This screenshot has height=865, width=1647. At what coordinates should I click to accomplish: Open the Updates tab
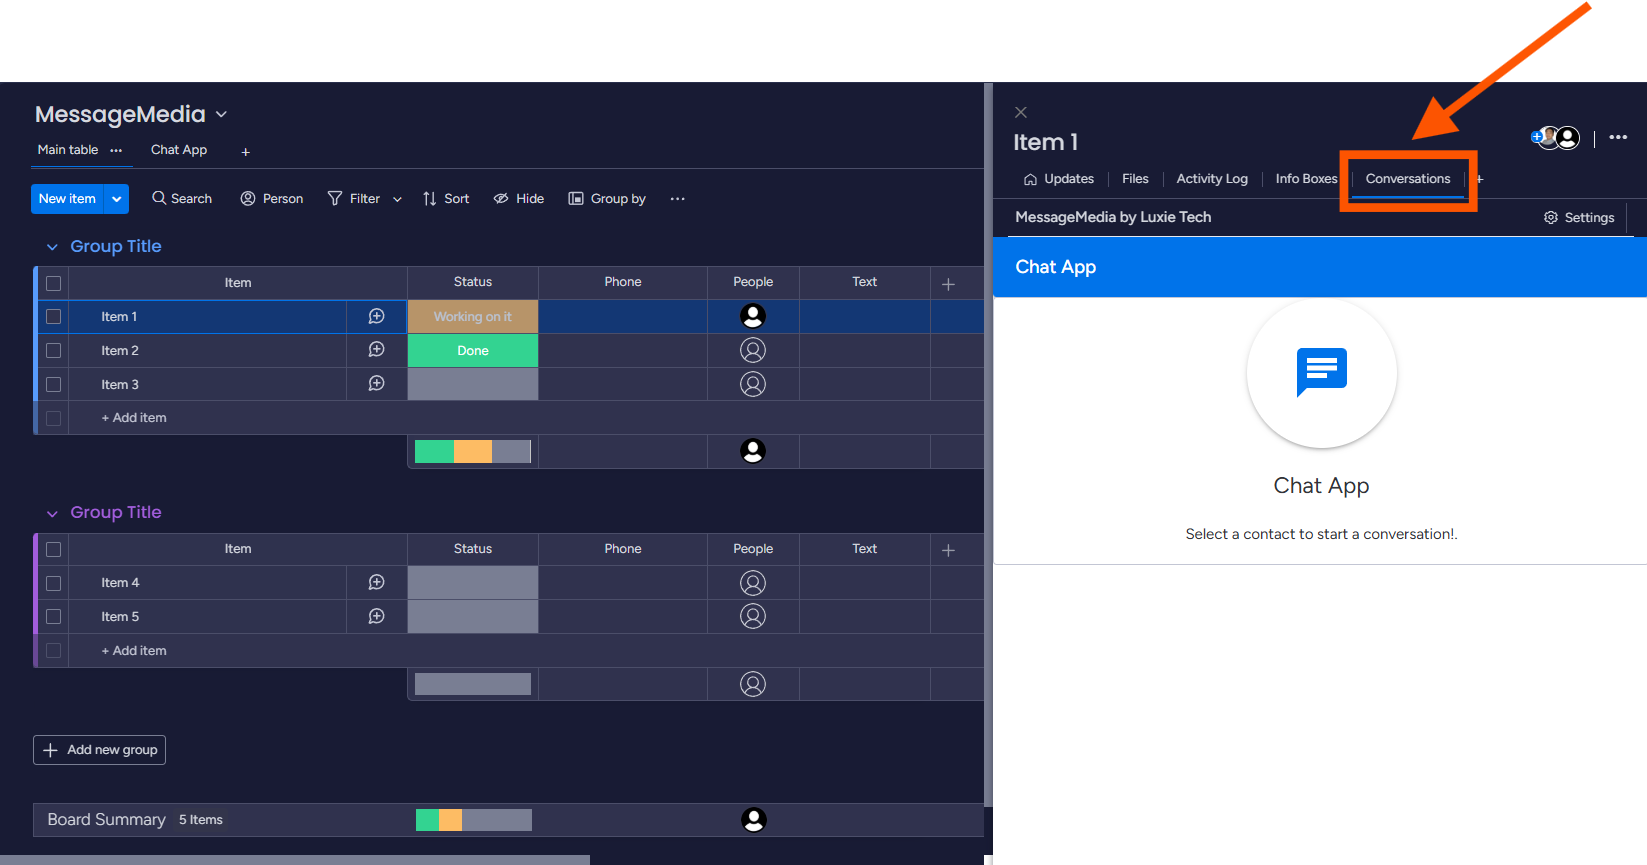[x=1058, y=179]
